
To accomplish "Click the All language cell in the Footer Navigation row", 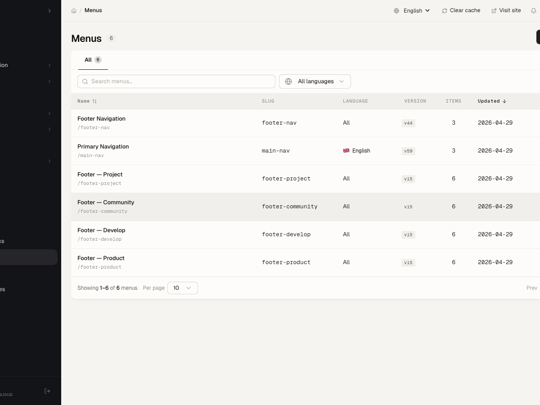I will click(x=346, y=123).
